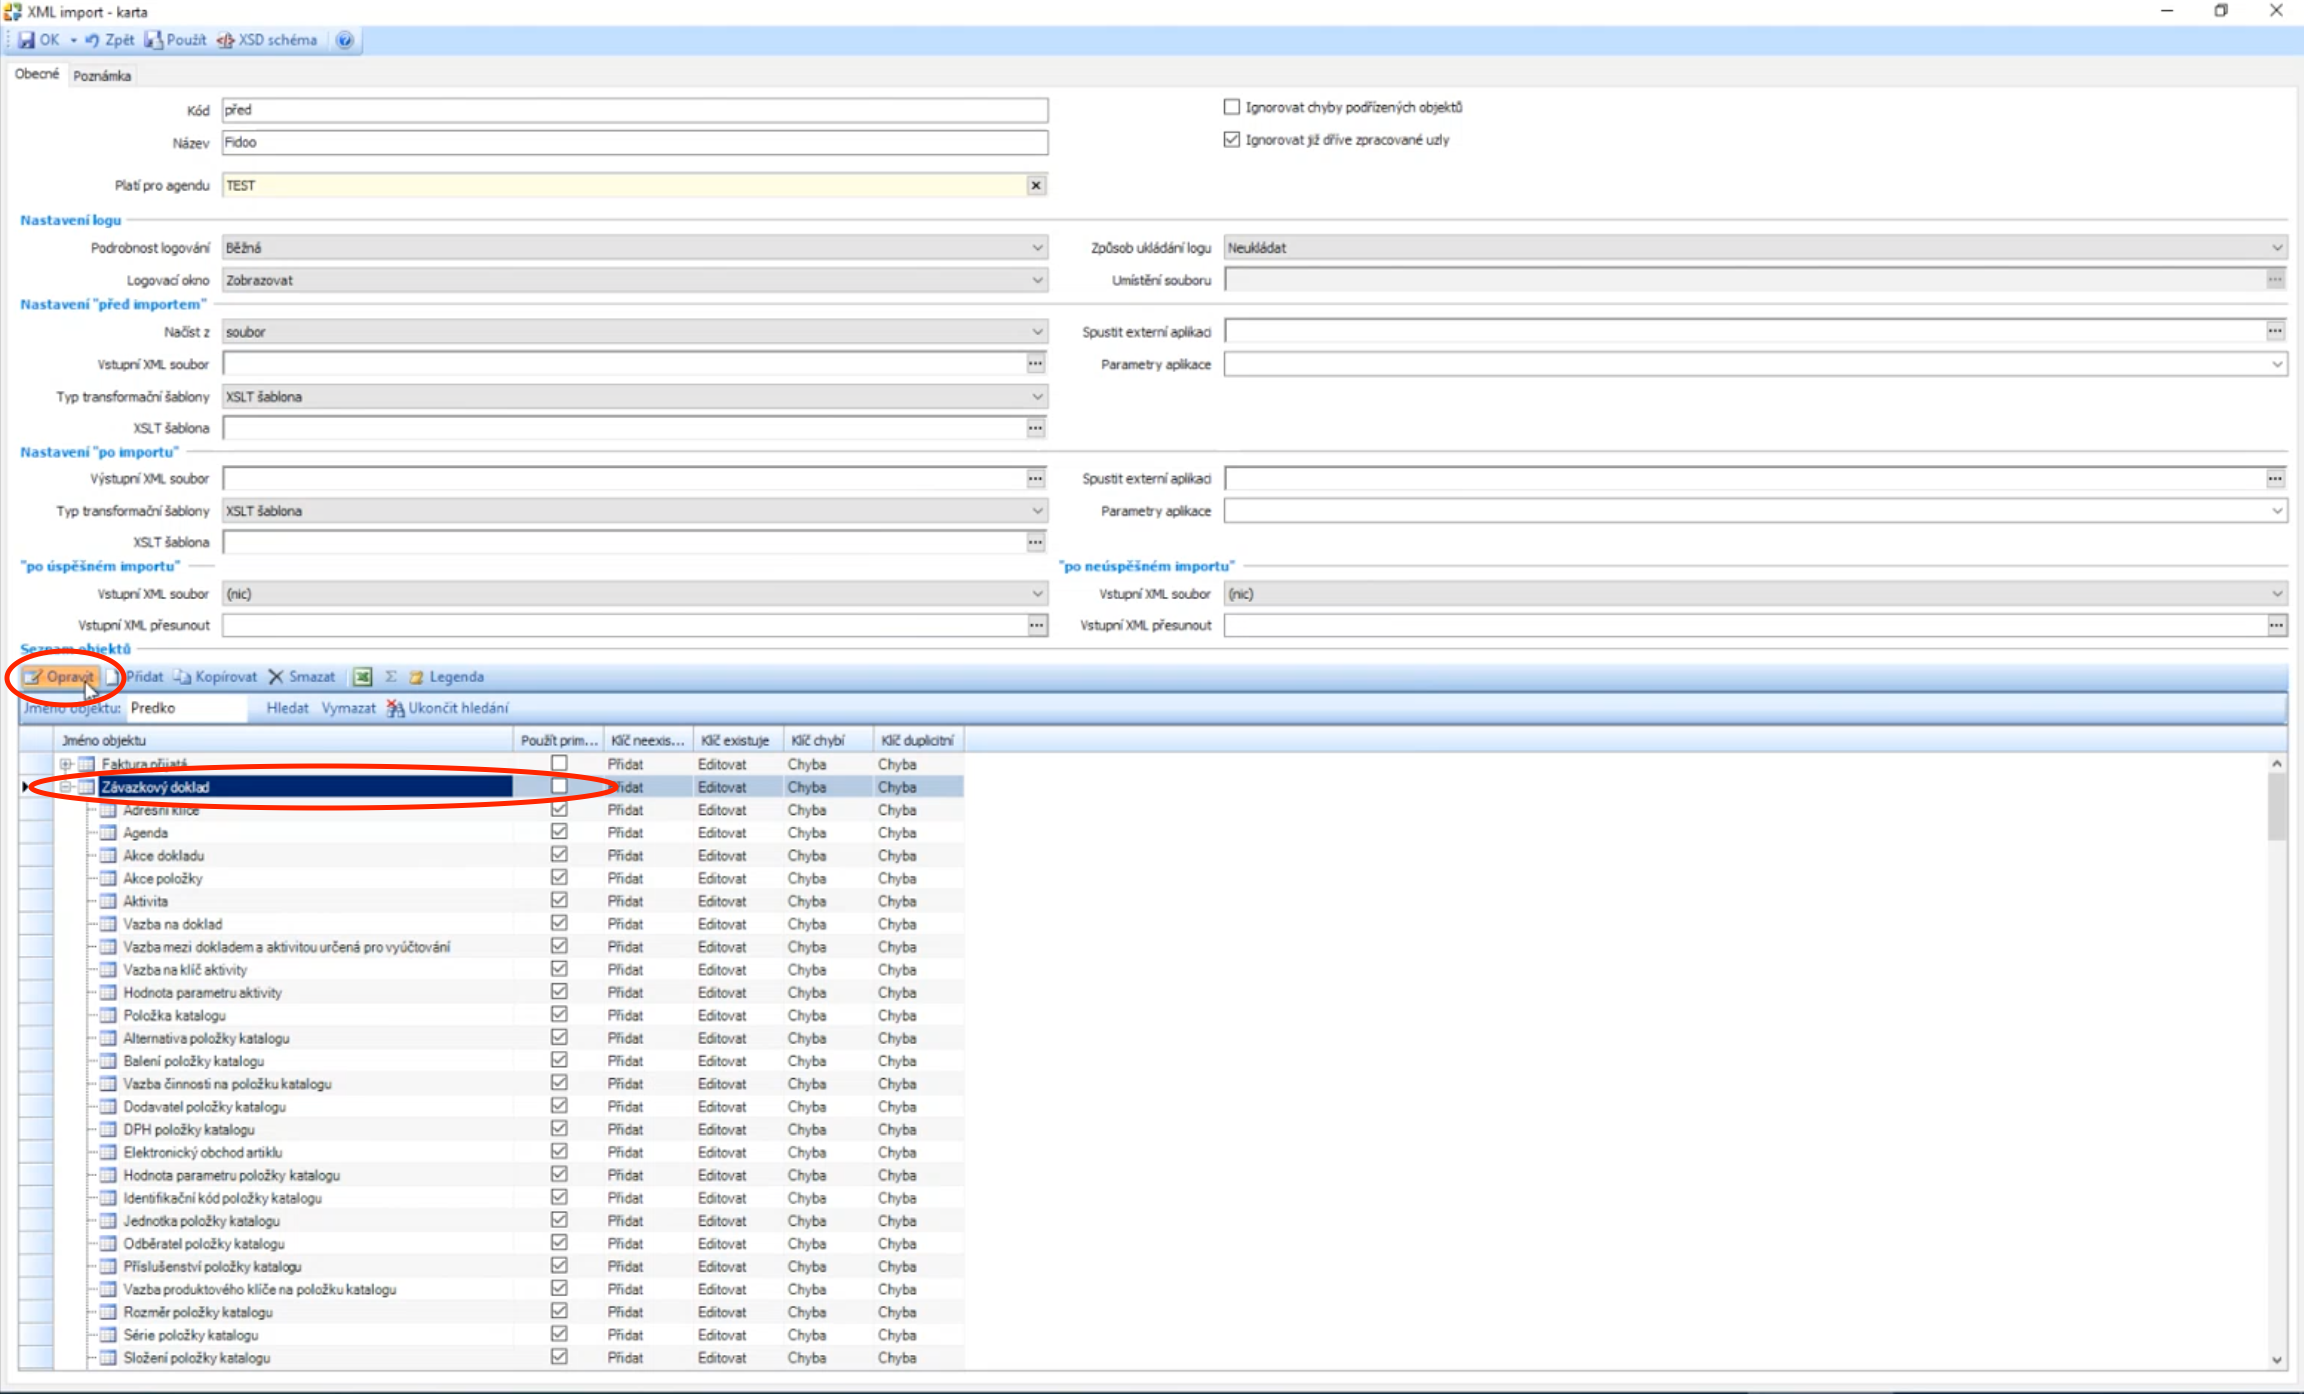Click the Vymazat link
Screen dimensions: 2304x1394
pos(348,708)
